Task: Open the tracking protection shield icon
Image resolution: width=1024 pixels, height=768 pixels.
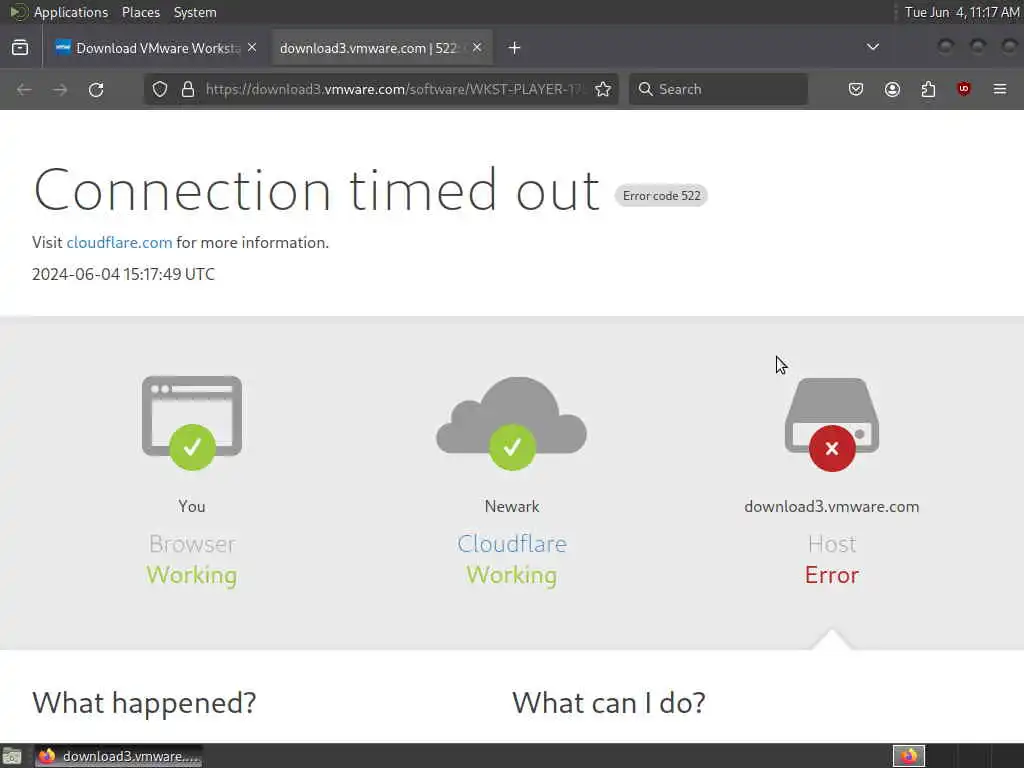Action: (x=160, y=89)
